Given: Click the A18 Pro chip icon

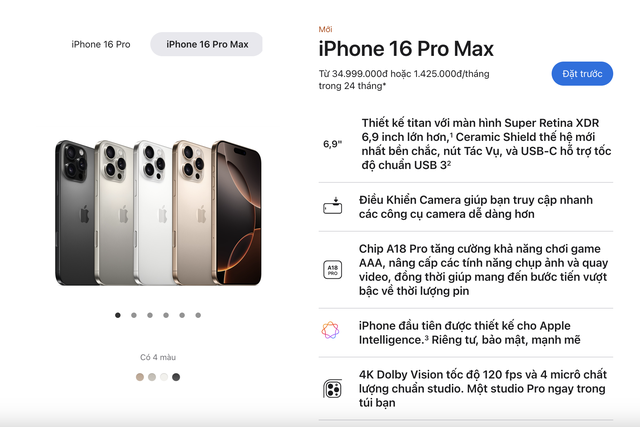Looking at the screenshot, I should coord(332,270).
